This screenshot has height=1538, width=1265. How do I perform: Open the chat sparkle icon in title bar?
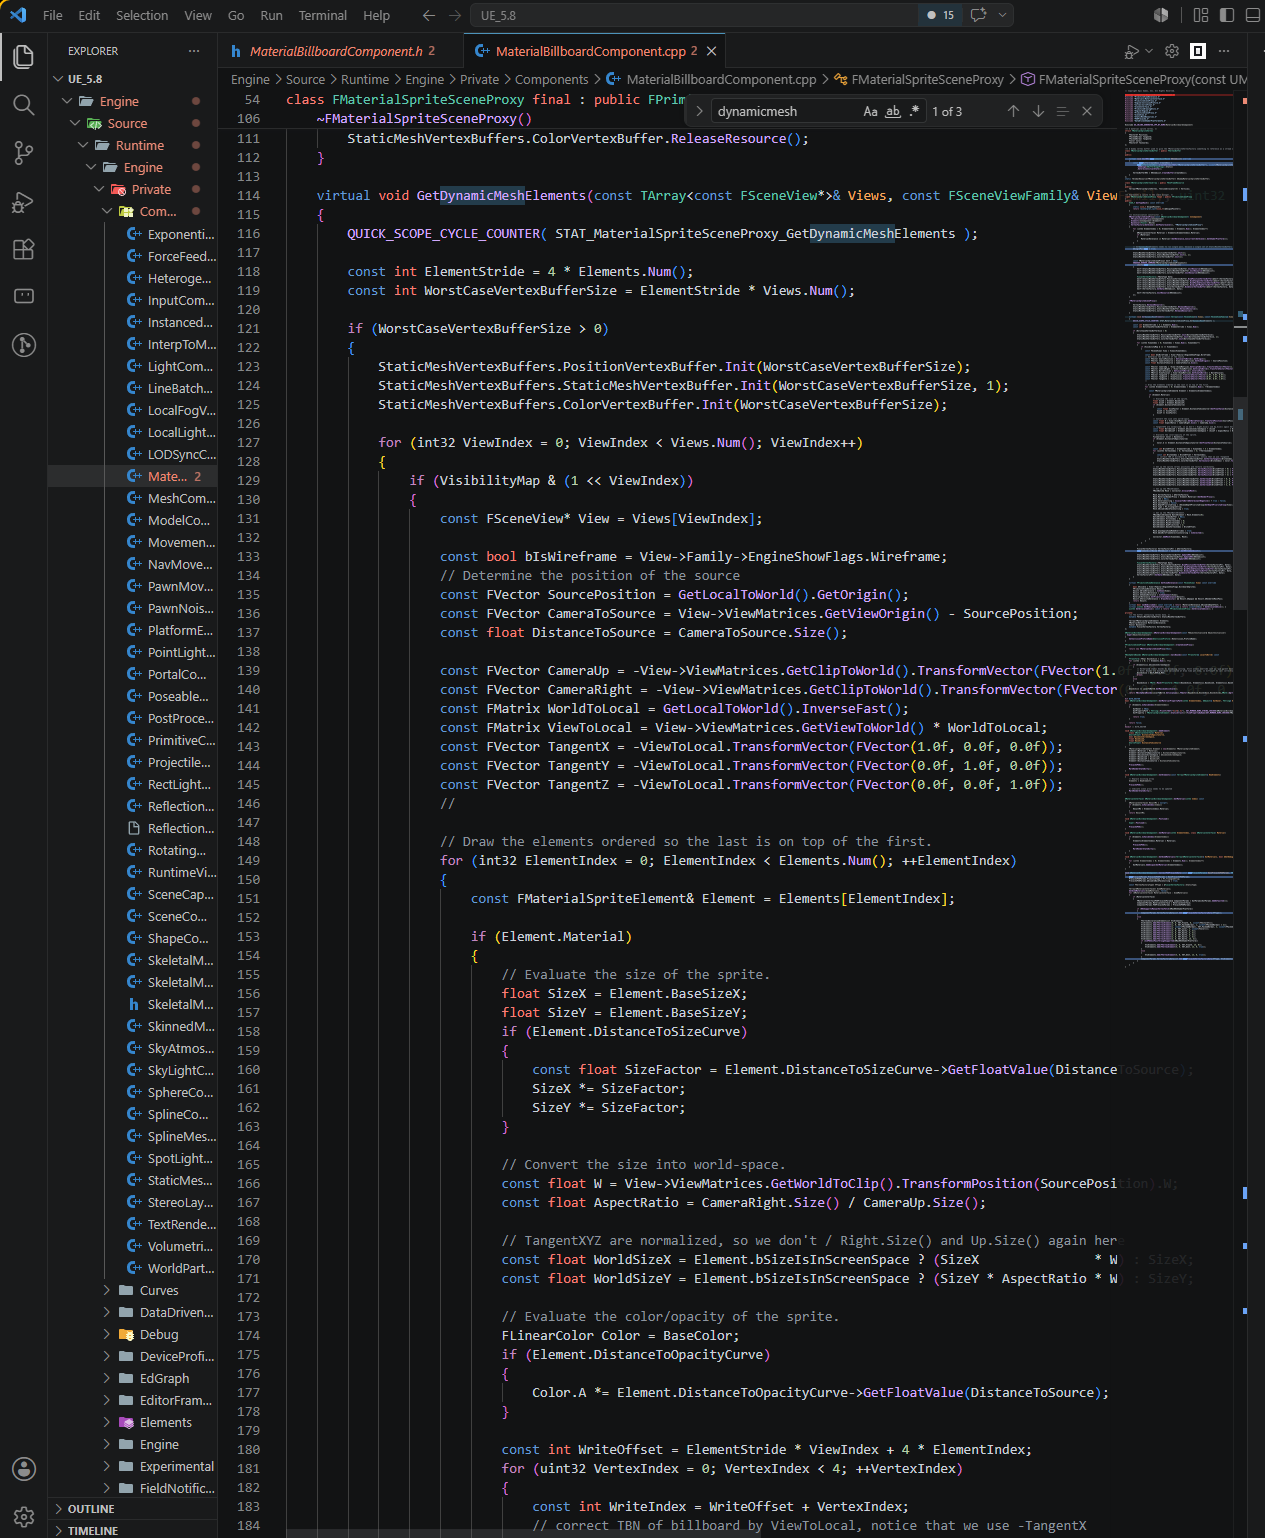coord(978,15)
